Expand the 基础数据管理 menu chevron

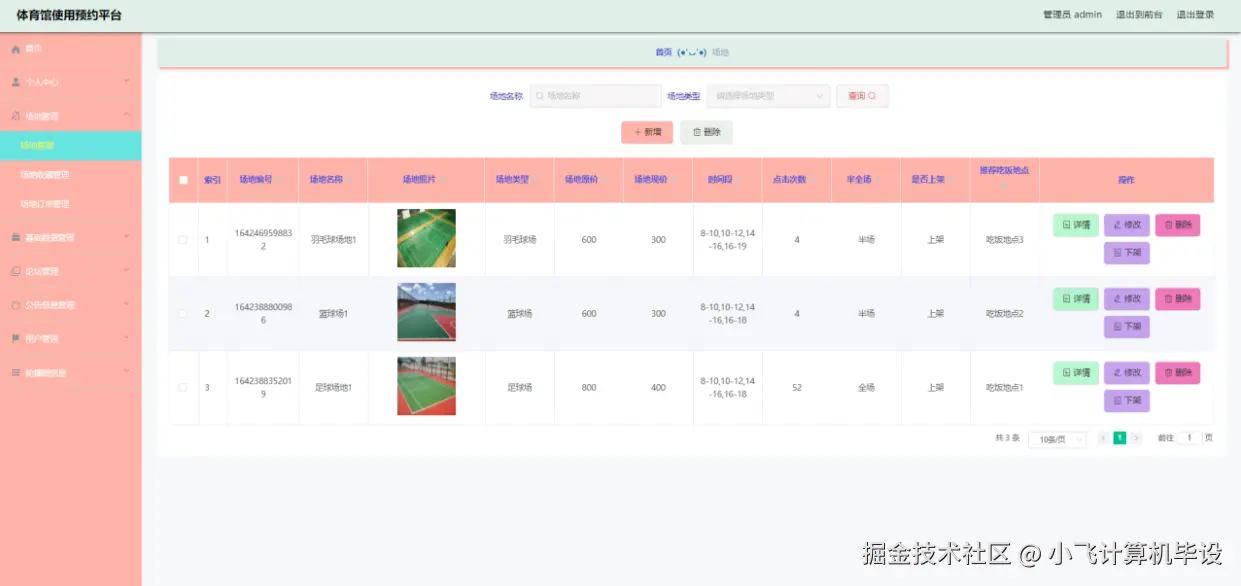[126, 237]
